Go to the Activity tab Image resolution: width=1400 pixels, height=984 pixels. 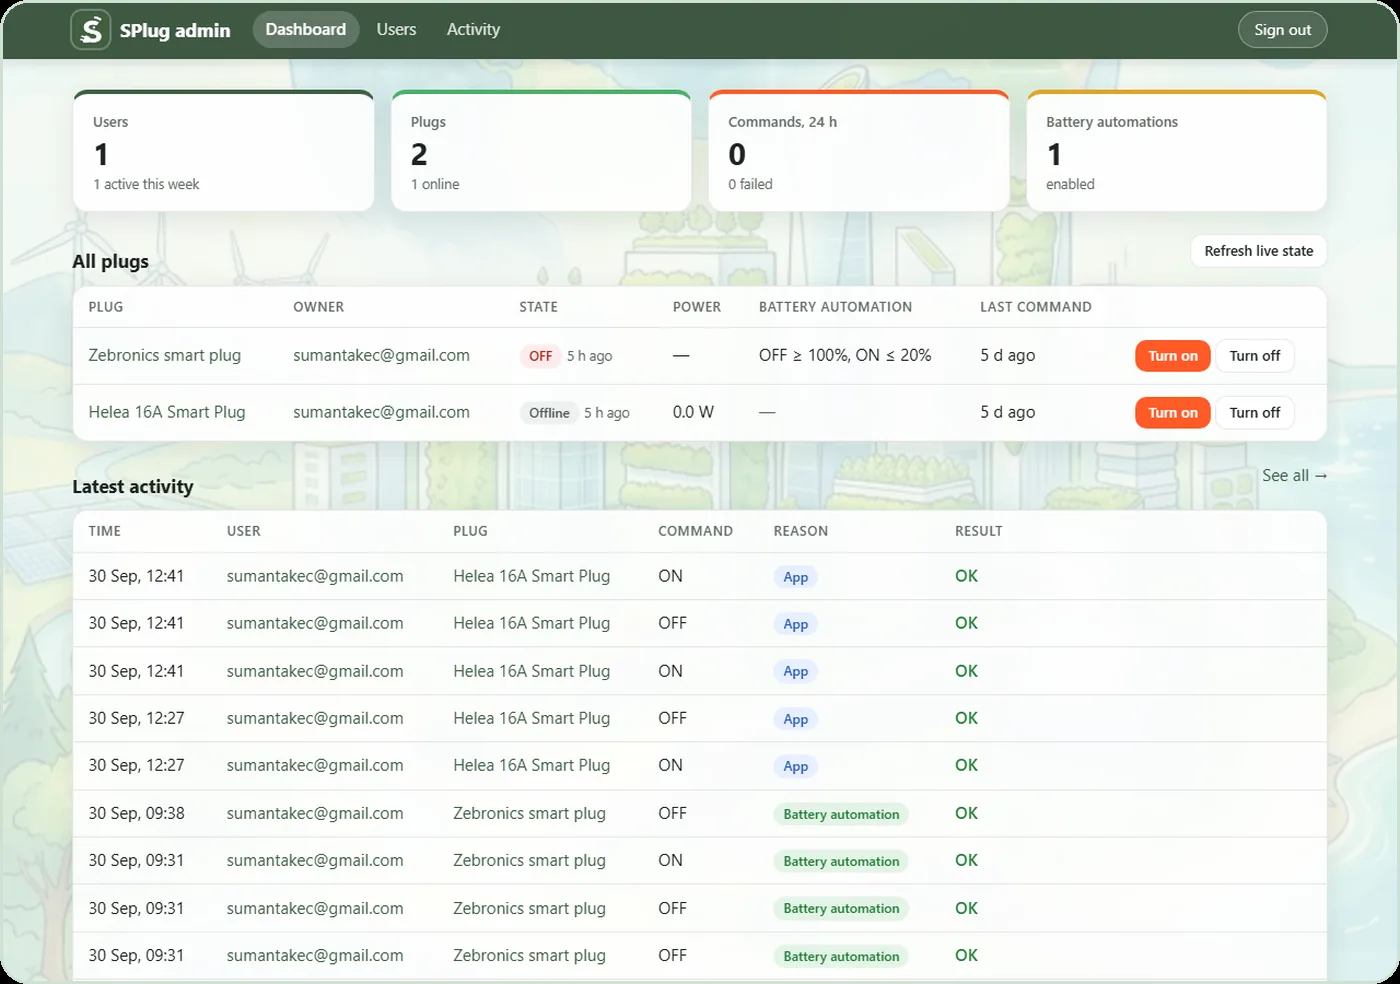pos(473,30)
